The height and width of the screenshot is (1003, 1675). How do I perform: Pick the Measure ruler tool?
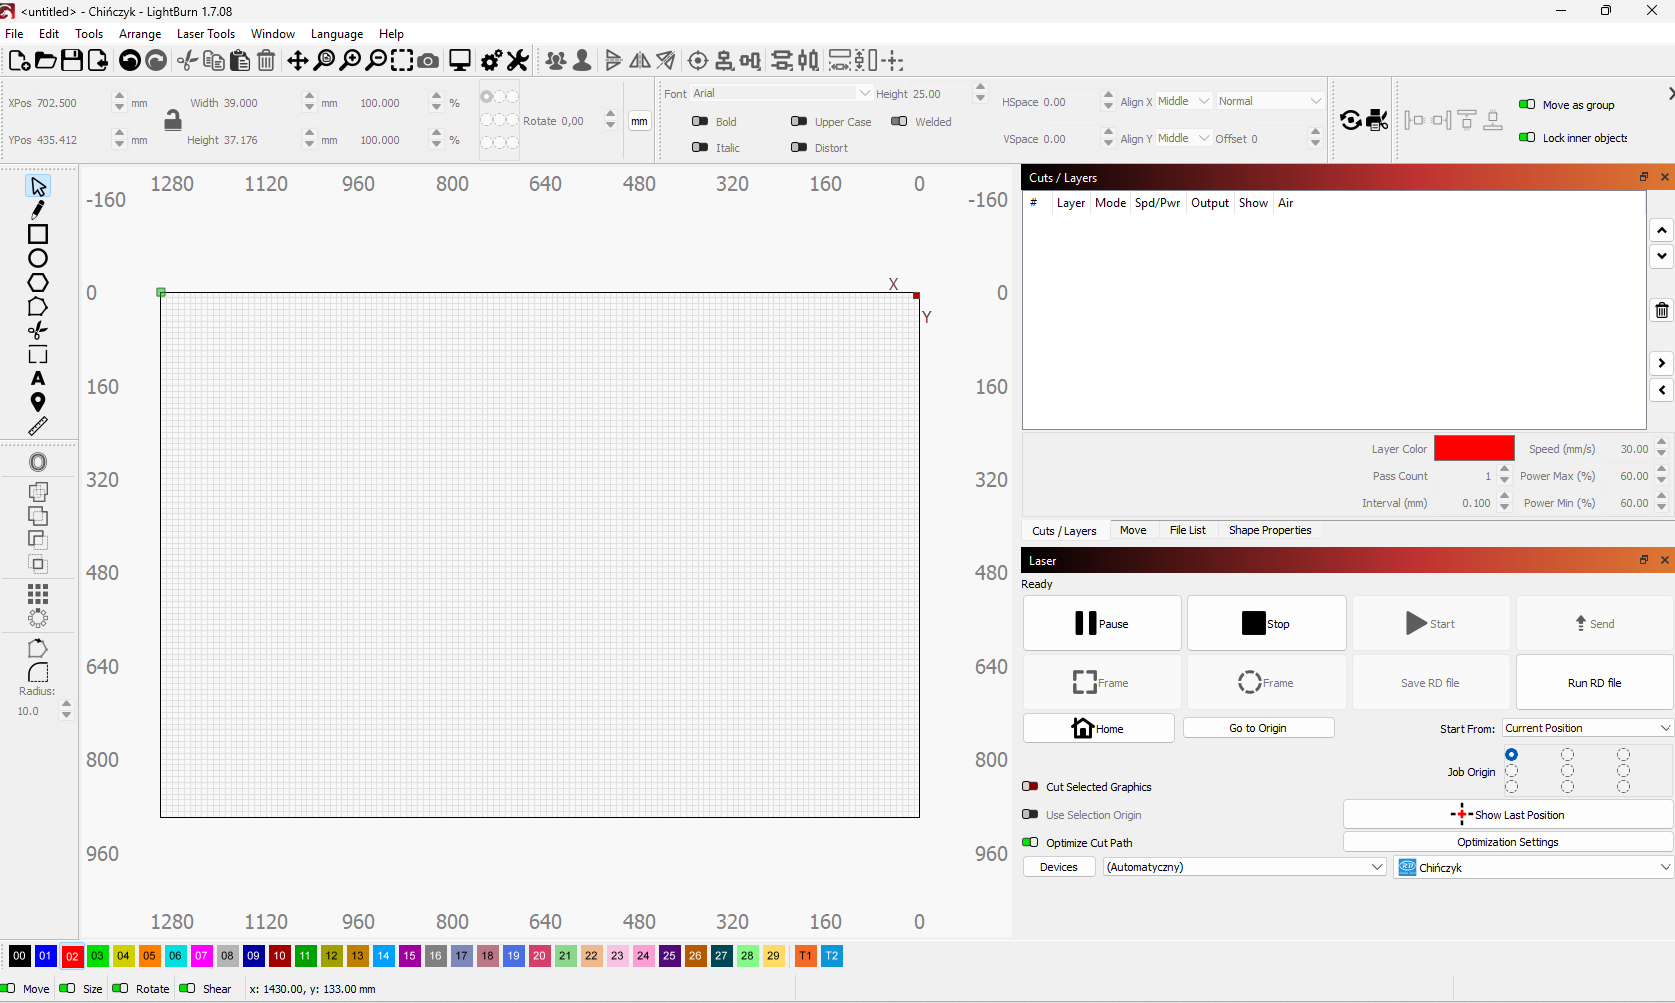point(38,426)
